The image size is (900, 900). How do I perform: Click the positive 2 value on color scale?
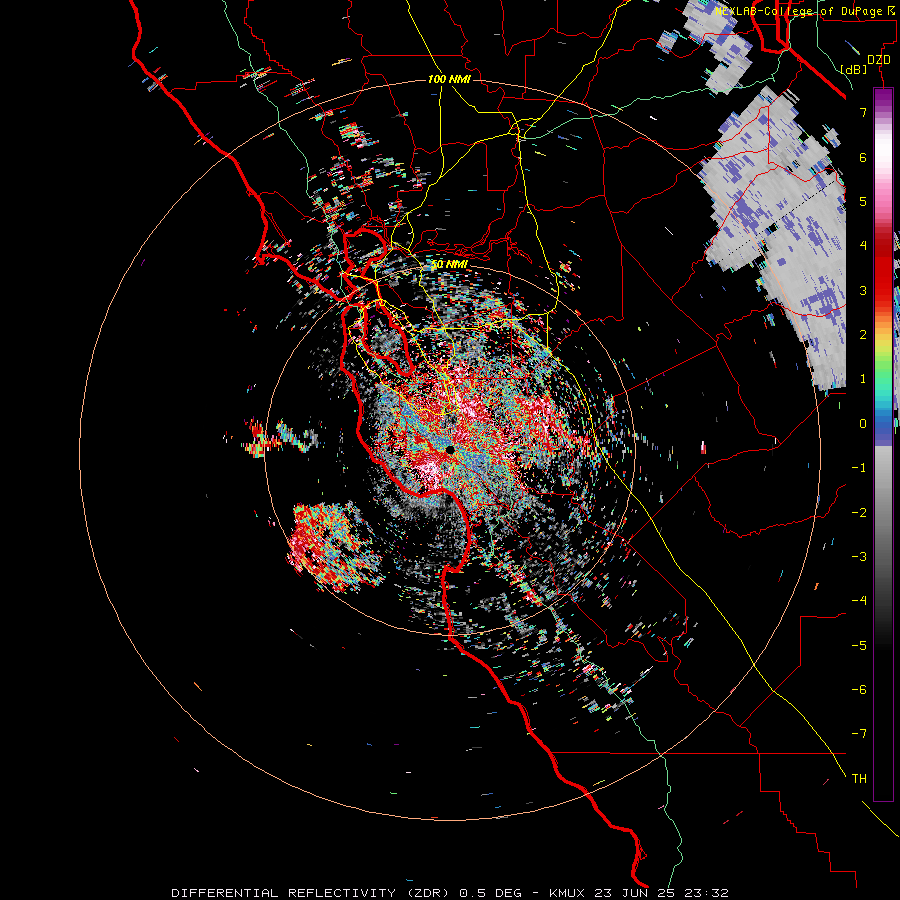[863, 335]
